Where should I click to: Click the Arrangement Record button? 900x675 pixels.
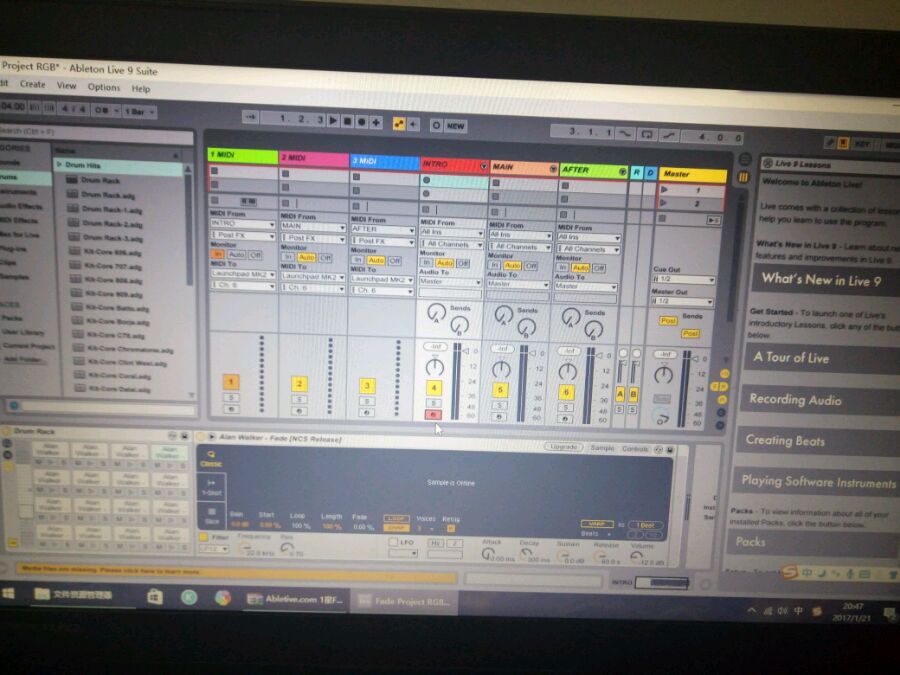362,122
